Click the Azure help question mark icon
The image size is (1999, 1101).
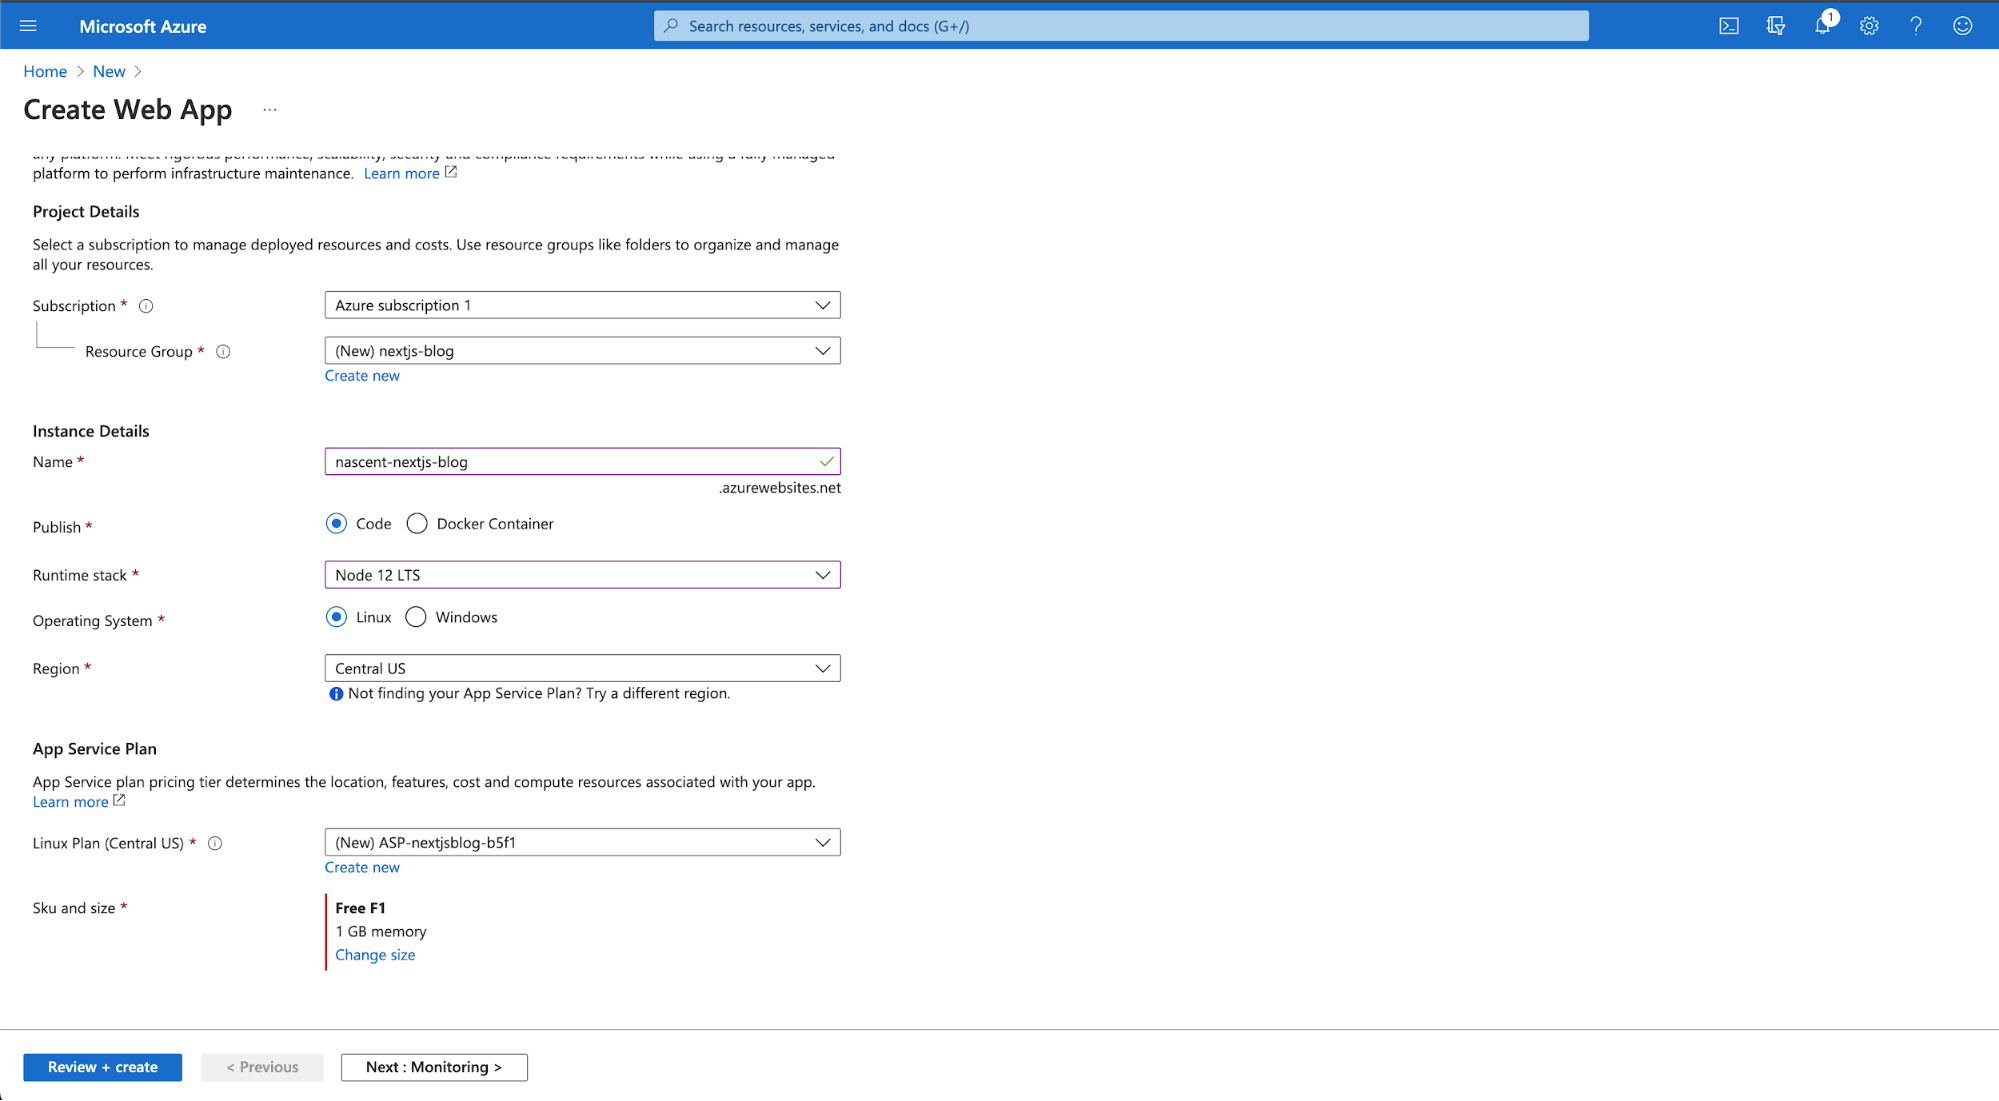point(1914,24)
